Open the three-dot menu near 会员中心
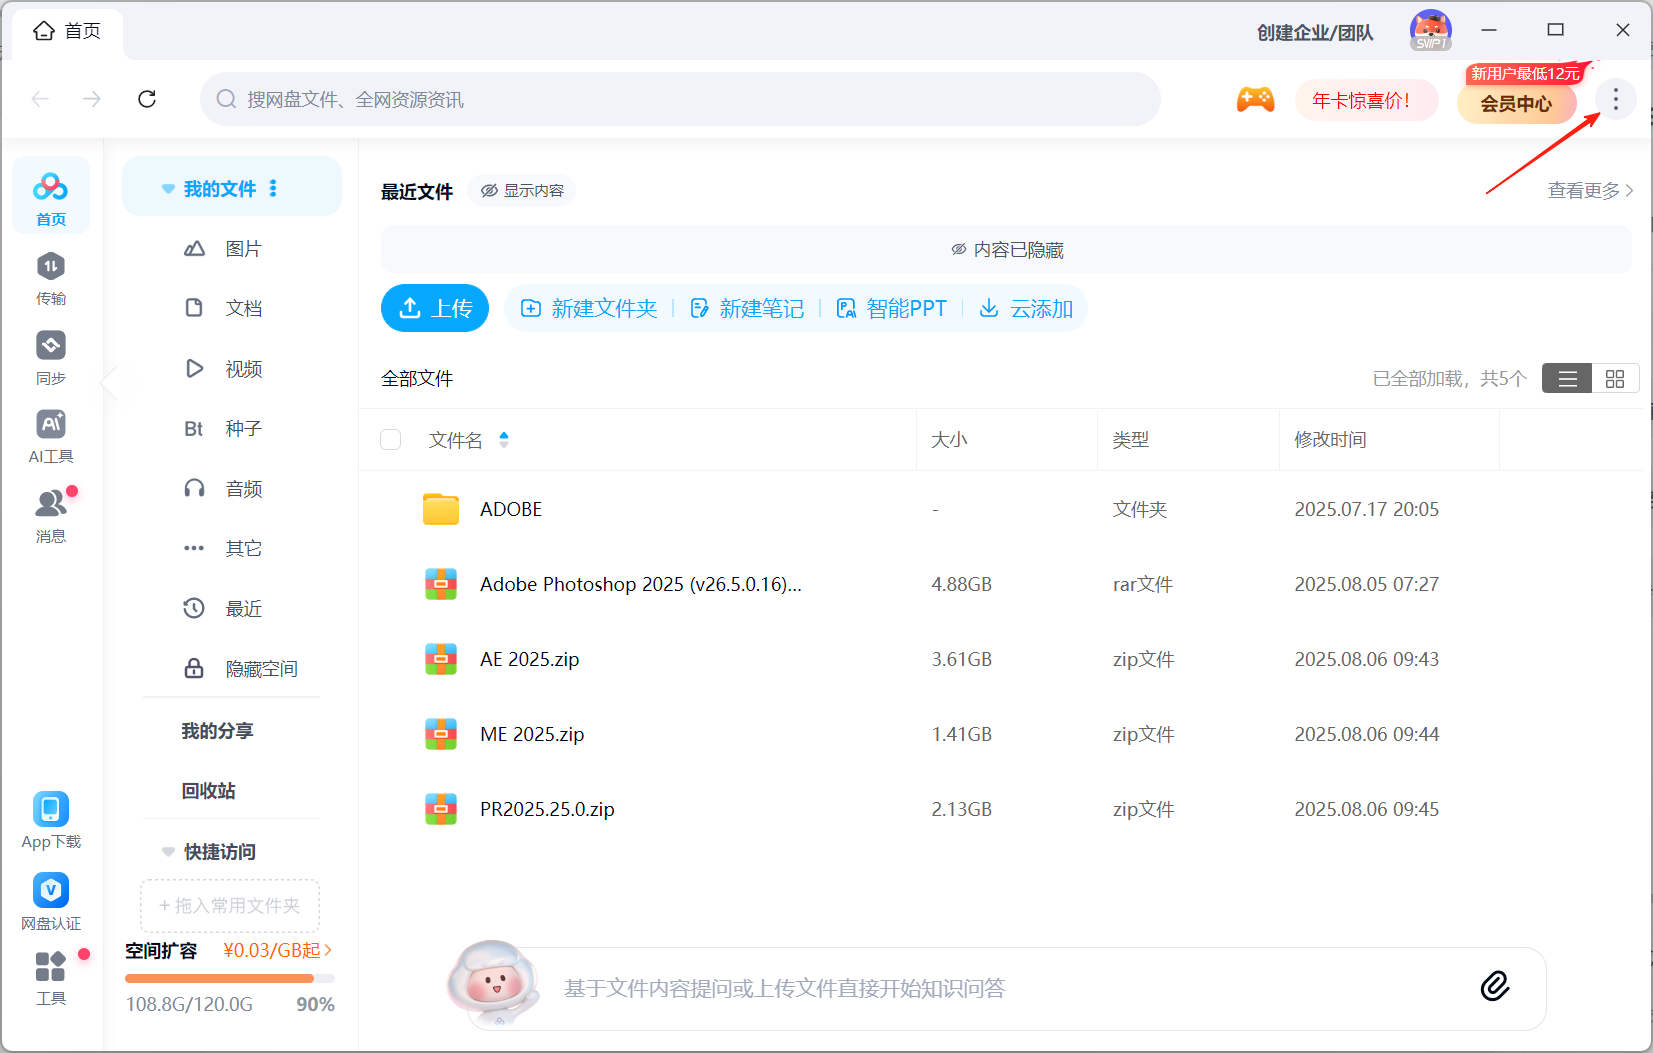The width and height of the screenshot is (1653, 1053). click(1615, 99)
